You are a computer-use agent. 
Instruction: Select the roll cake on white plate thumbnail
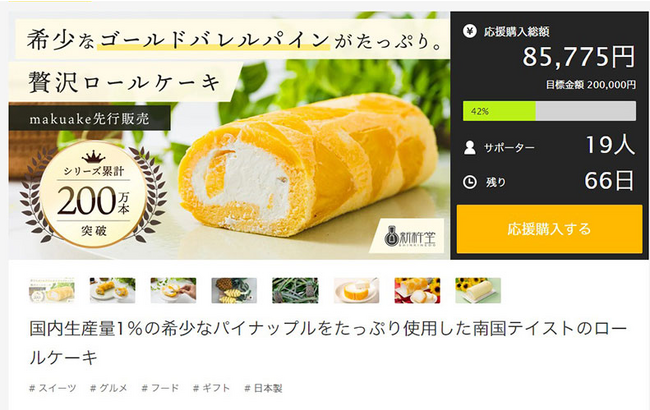356,291
